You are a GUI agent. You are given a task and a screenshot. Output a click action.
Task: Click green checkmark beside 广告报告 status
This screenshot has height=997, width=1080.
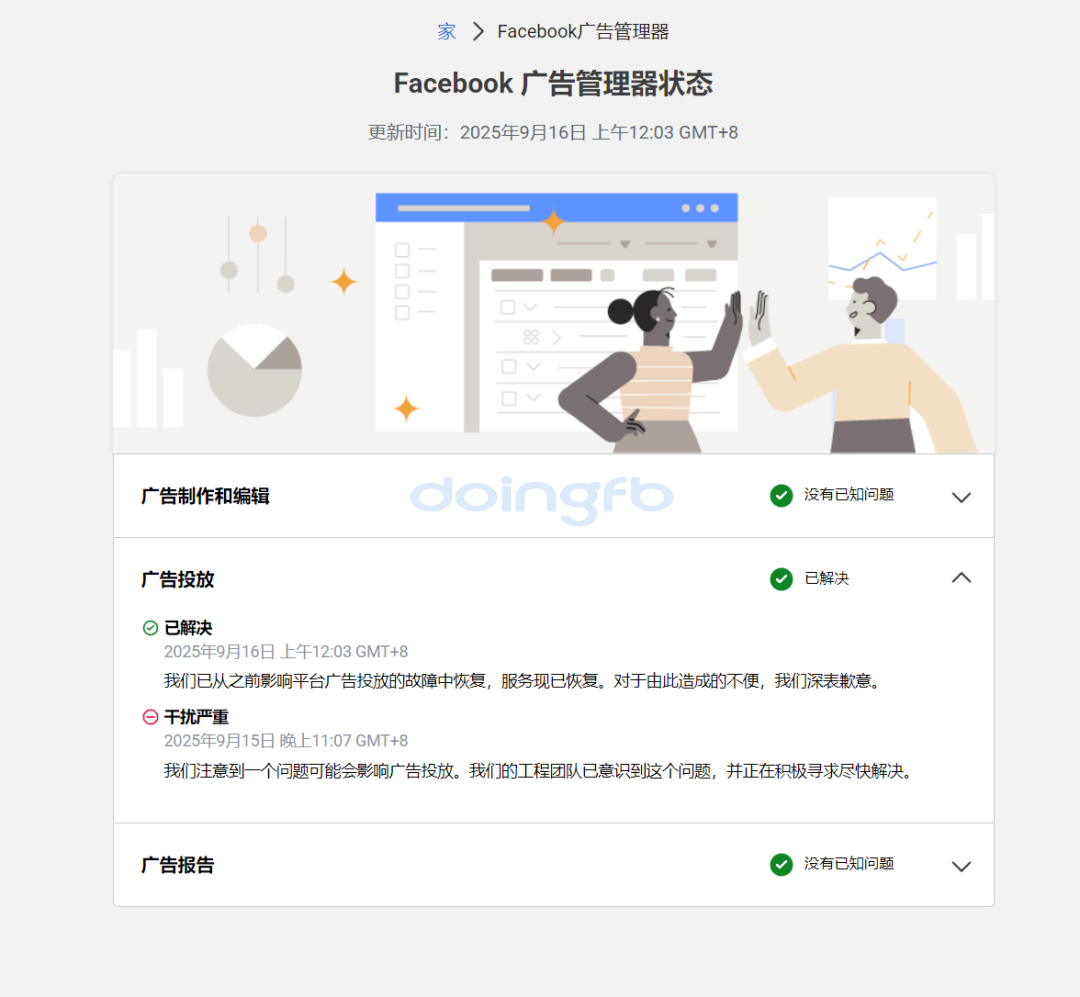pyautogui.click(x=781, y=864)
